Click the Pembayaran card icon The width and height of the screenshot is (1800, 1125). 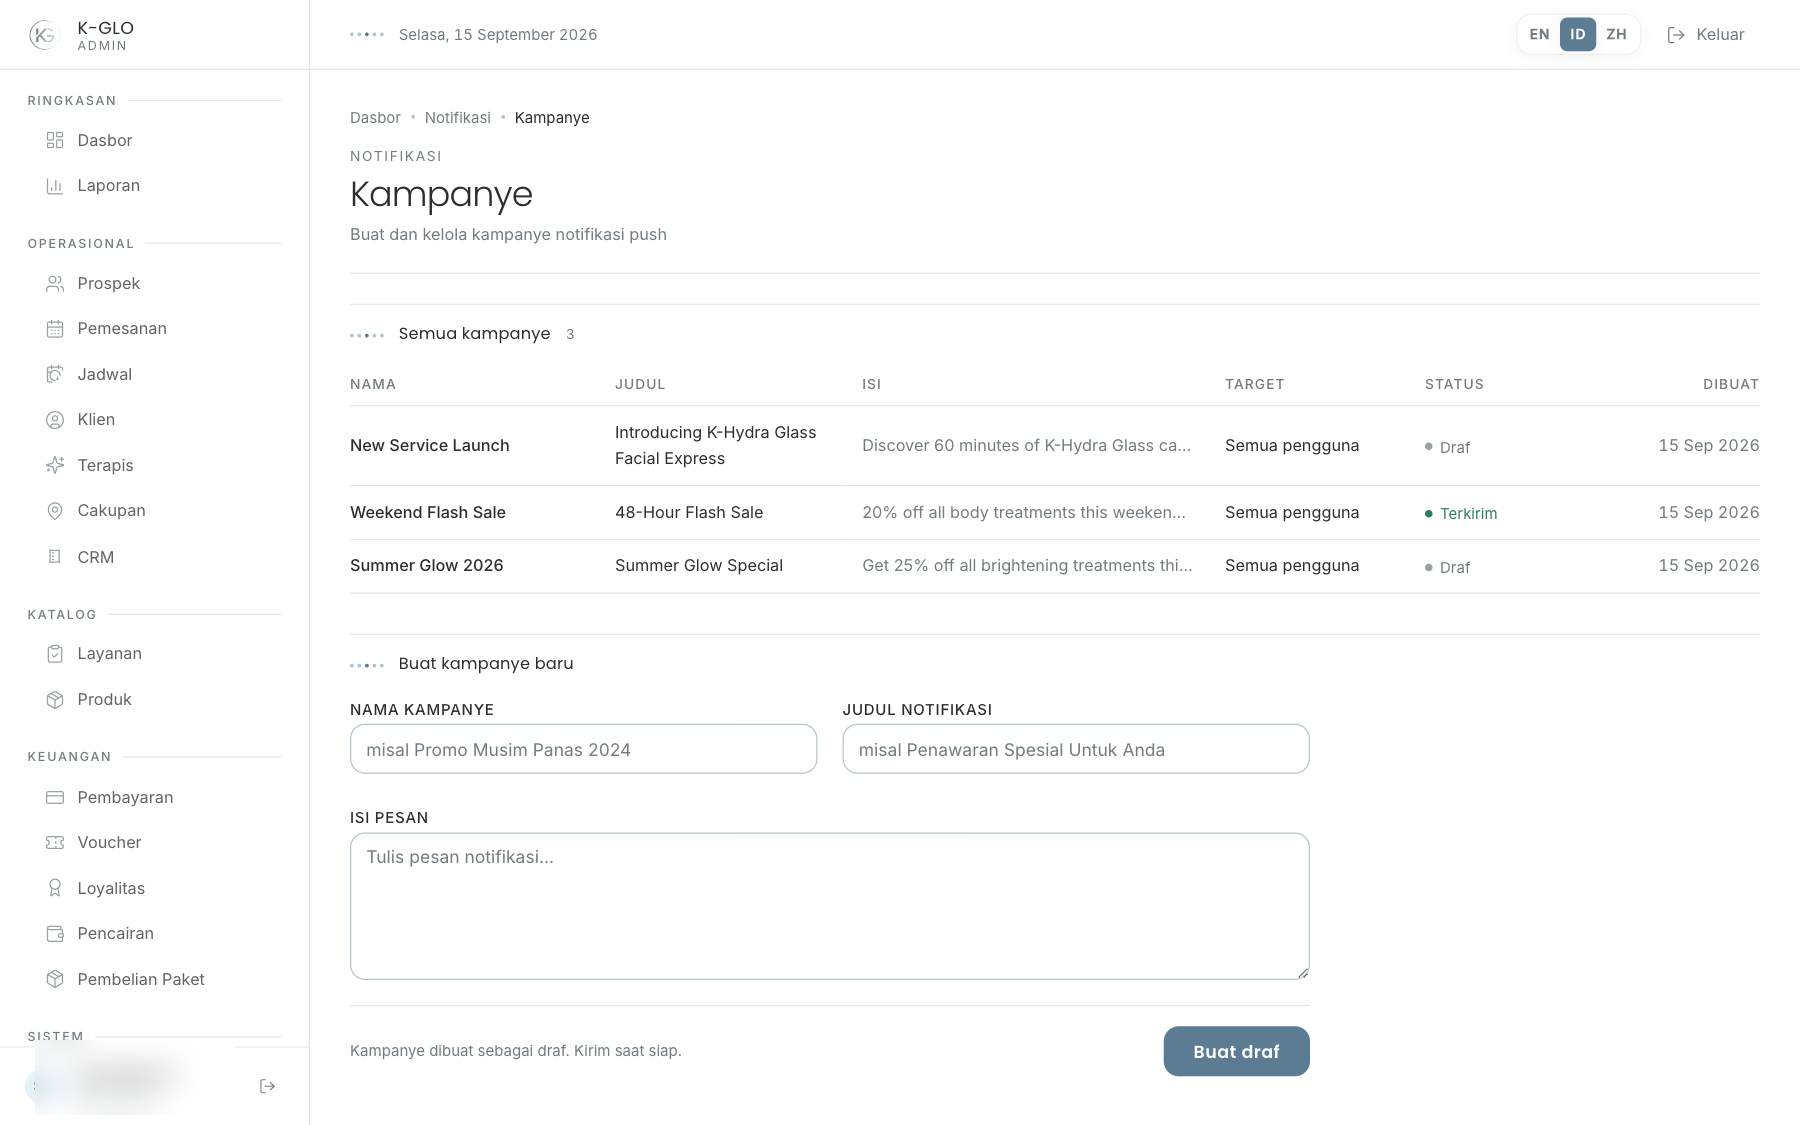[55, 798]
